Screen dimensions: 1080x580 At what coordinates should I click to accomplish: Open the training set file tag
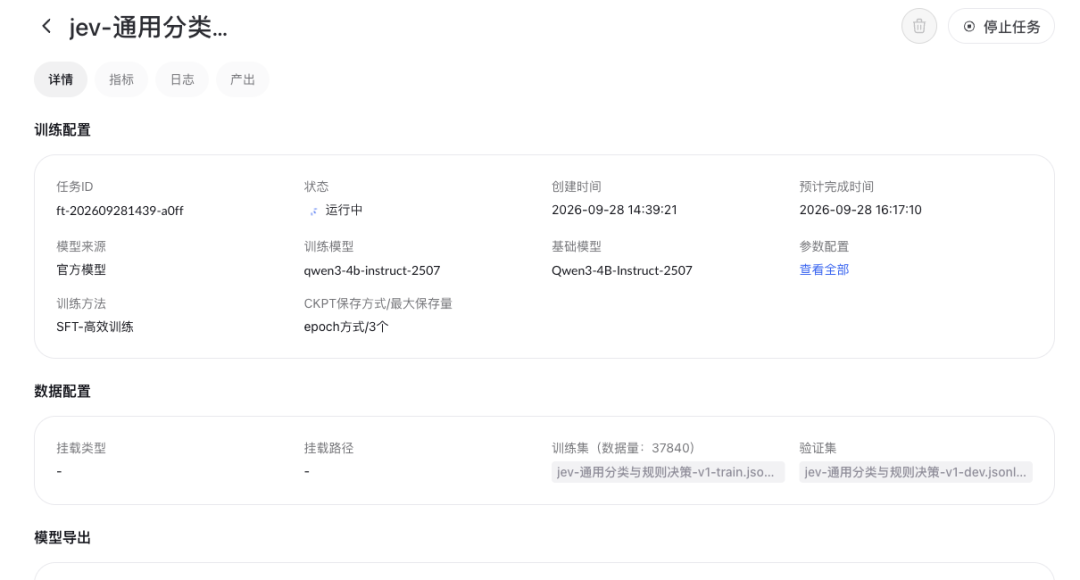[x=667, y=472]
